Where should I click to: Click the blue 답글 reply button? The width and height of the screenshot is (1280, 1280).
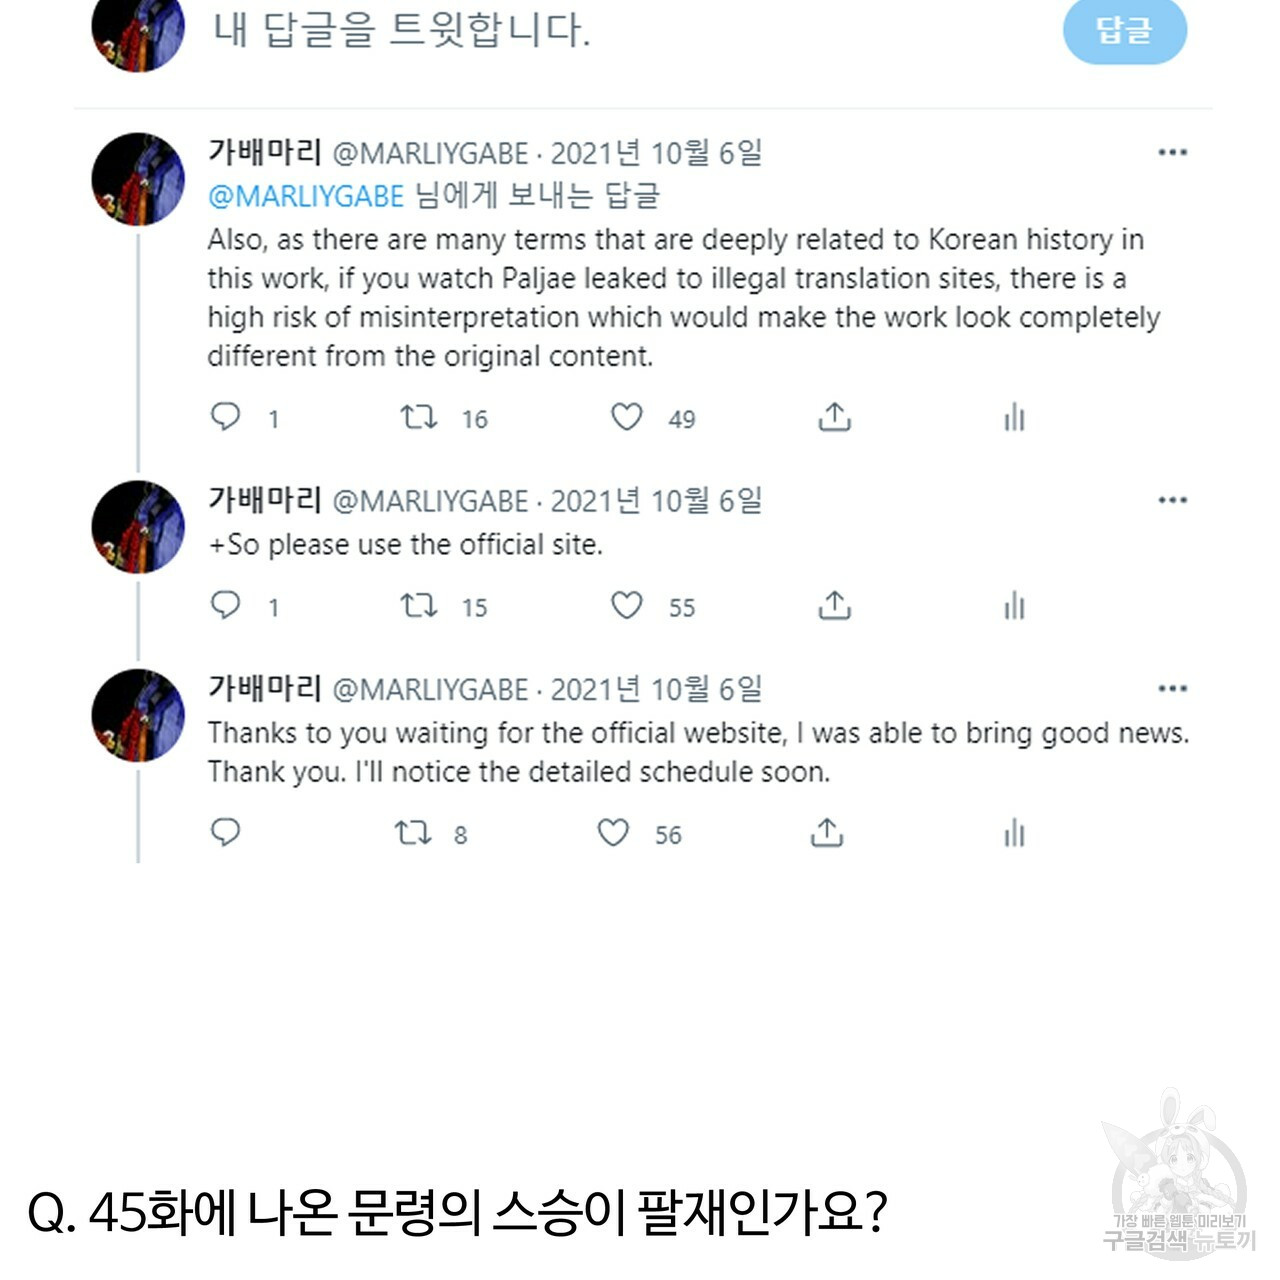pyautogui.click(x=1124, y=30)
